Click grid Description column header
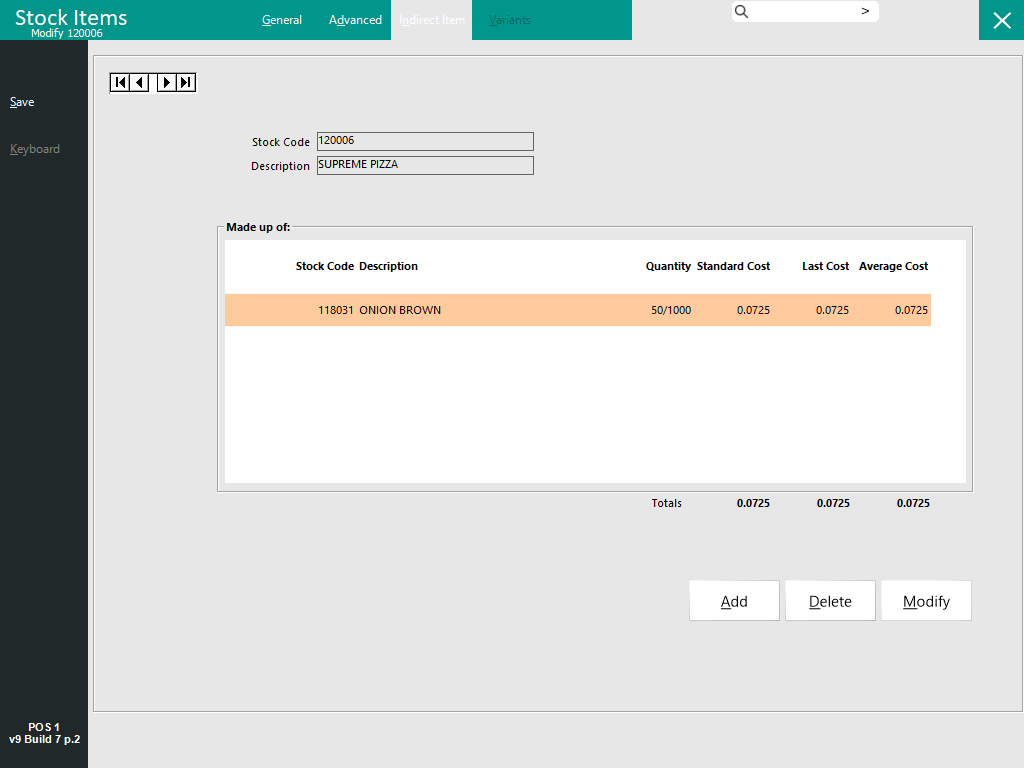 click(389, 266)
